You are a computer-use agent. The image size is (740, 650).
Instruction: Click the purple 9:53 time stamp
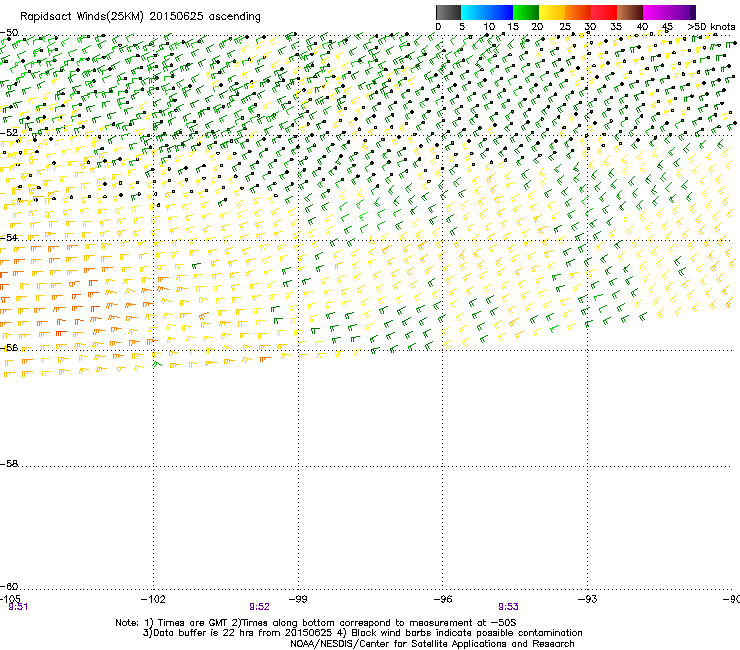[x=508, y=607]
